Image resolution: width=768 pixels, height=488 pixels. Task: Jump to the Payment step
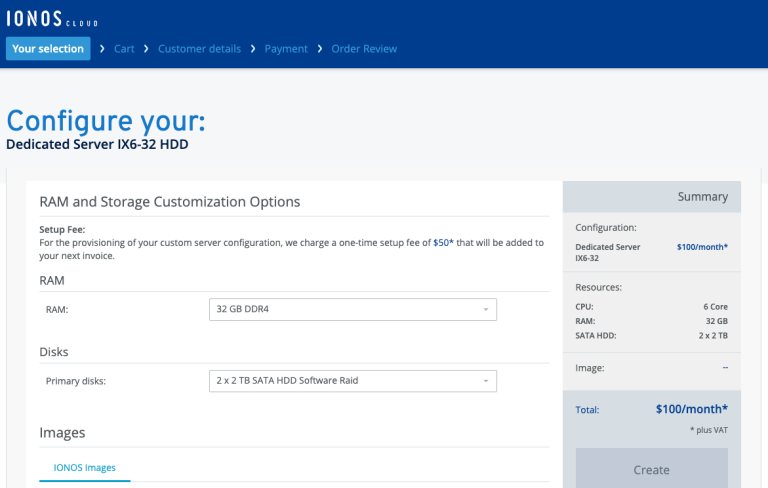(286, 49)
